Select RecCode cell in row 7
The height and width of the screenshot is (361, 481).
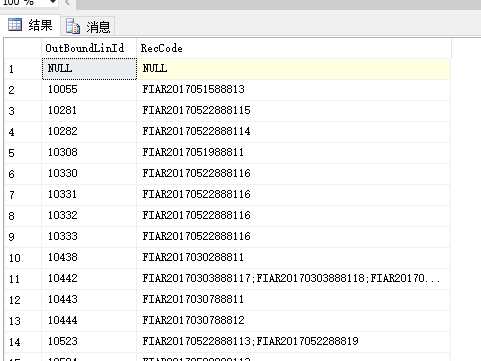[x=293, y=195]
